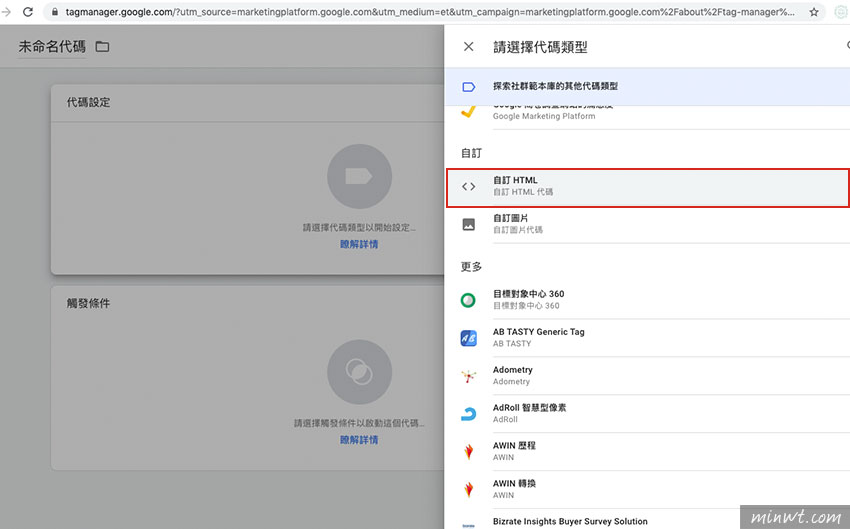The height and width of the screenshot is (529, 850).
Task: Select the 自訂 HTML tag type
Action: (647, 187)
